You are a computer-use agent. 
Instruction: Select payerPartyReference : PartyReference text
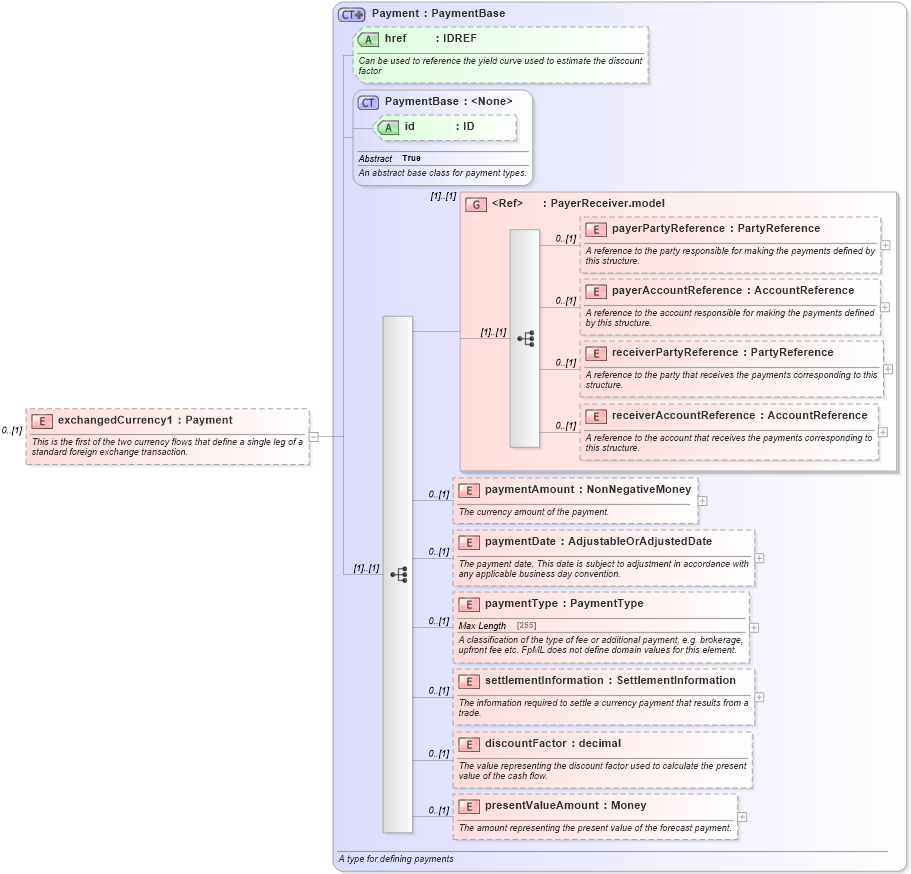tap(716, 228)
